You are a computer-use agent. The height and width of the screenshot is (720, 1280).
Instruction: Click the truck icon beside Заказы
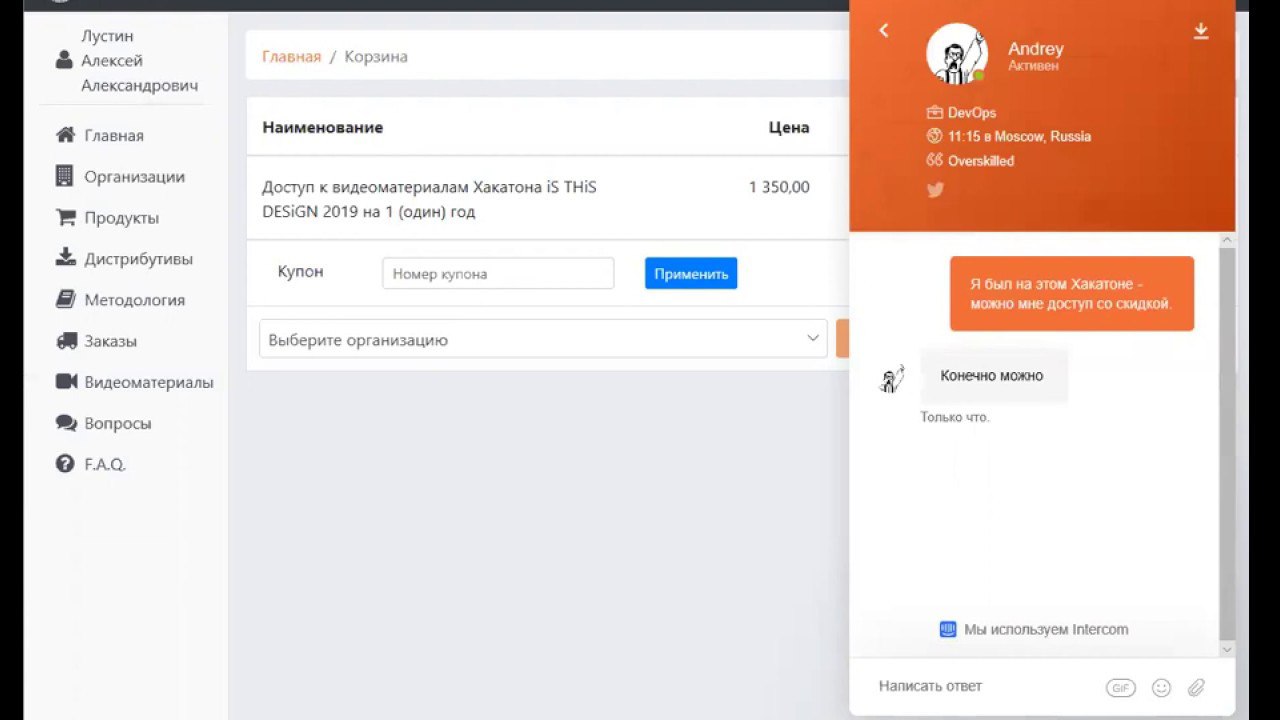point(66,340)
